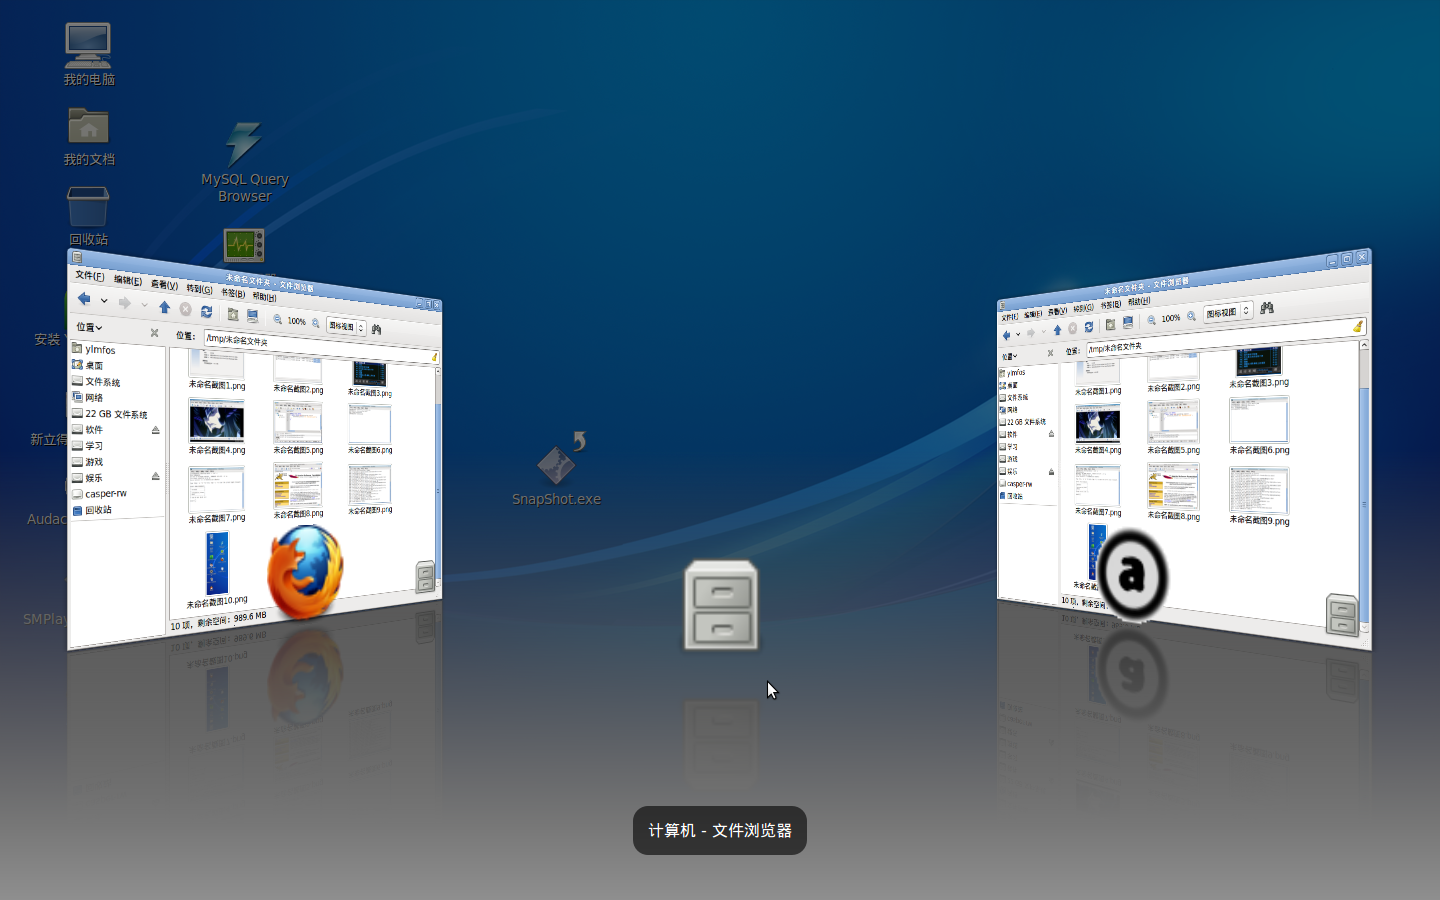Select 桌面 in the Firefox-badged window sidebar

coord(88,365)
